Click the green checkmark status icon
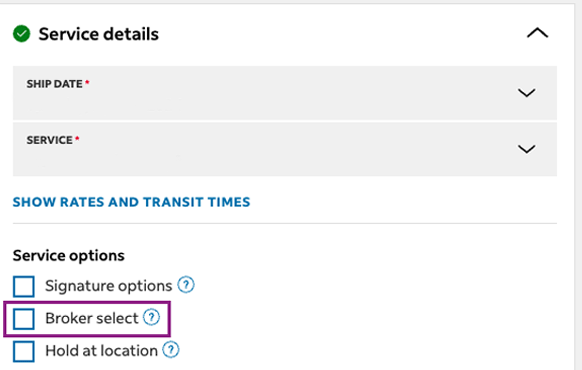This screenshot has height=370, width=582. (22, 34)
